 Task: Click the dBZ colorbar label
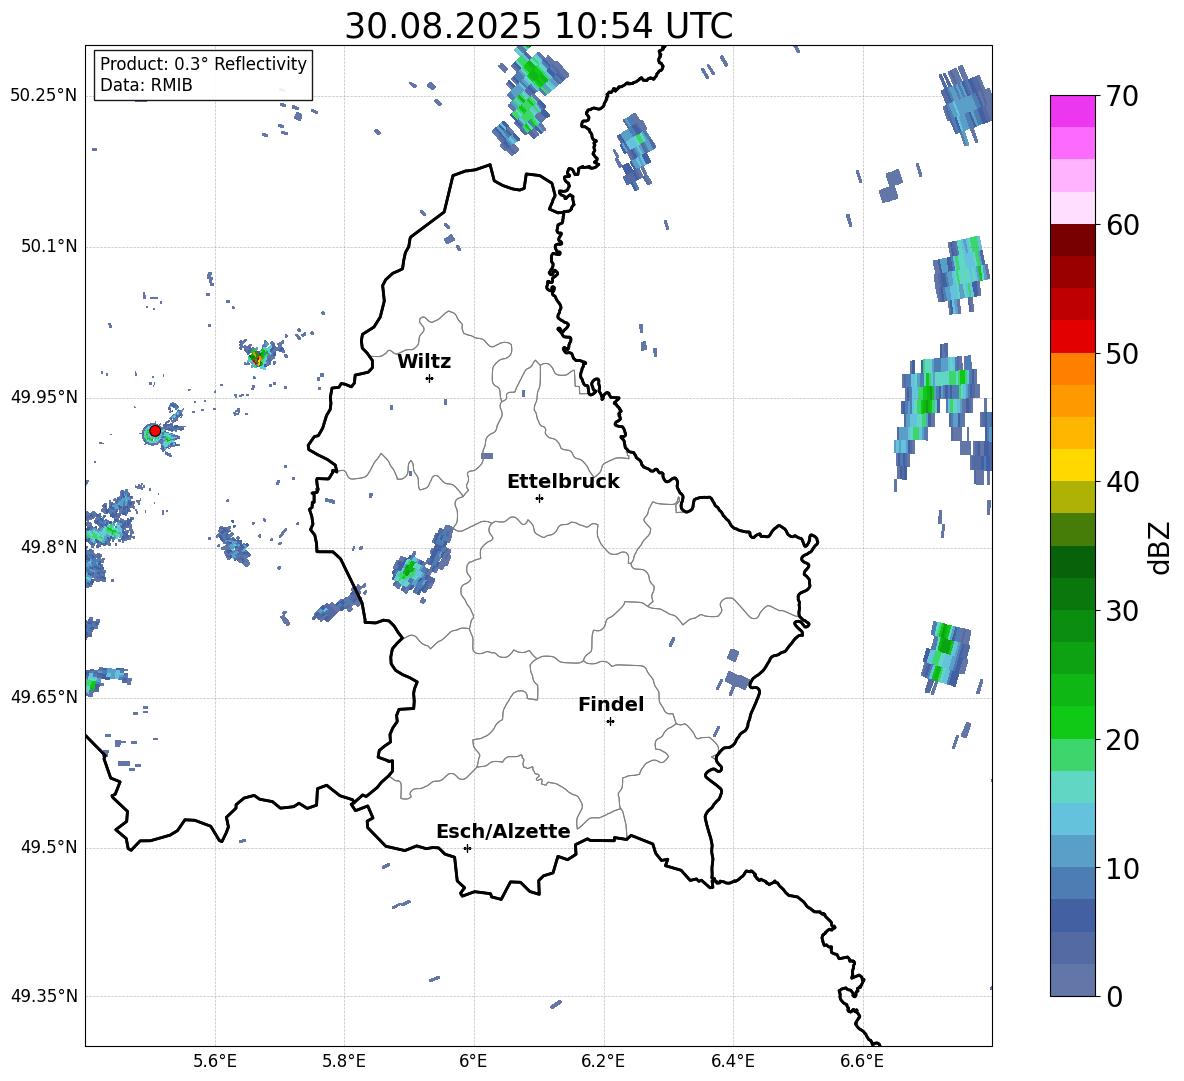(x=1159, y=547)
